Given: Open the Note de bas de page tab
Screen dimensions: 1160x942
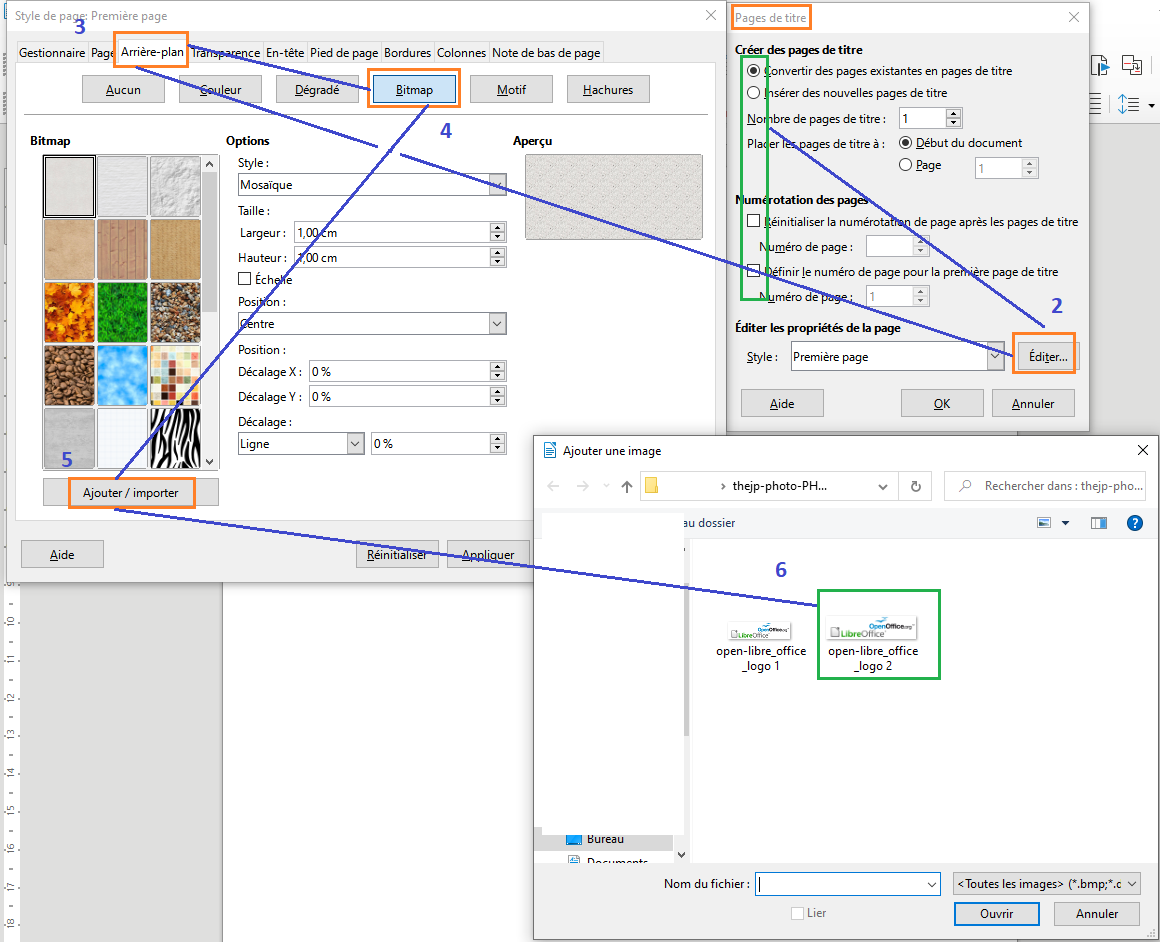Looking at the screenshot, I should (x=546, y=53).
